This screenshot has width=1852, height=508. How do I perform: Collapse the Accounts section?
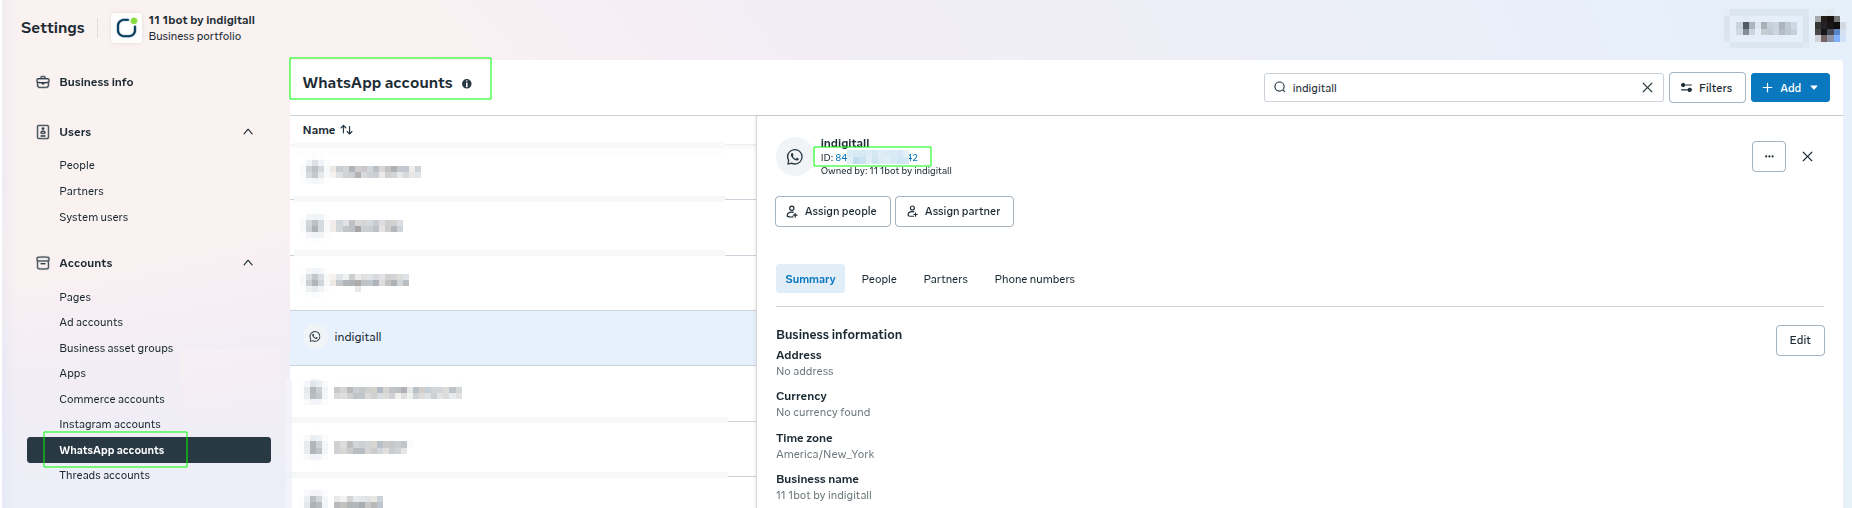click(x=248, y=263)
